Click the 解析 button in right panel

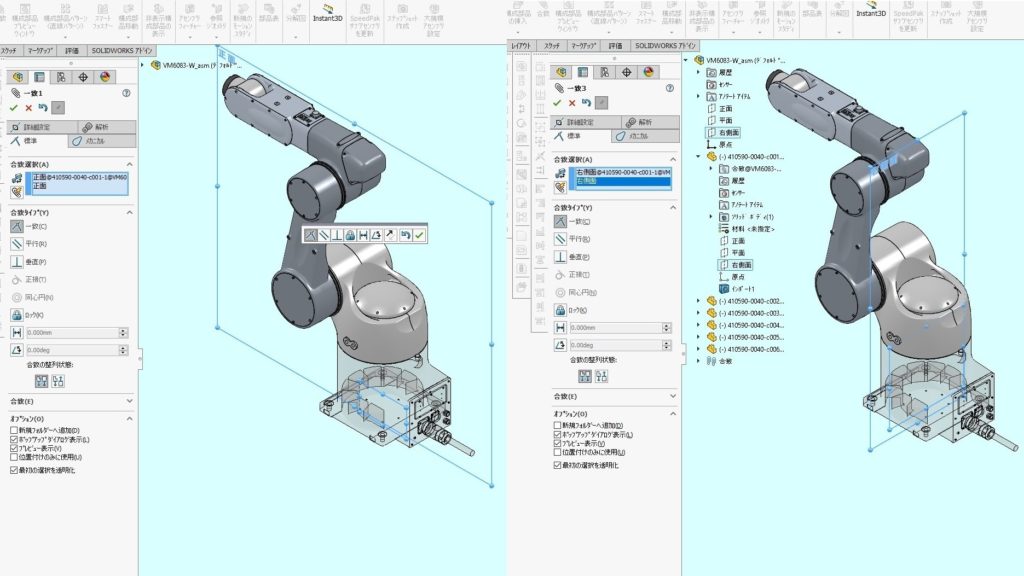pos(641,122)
